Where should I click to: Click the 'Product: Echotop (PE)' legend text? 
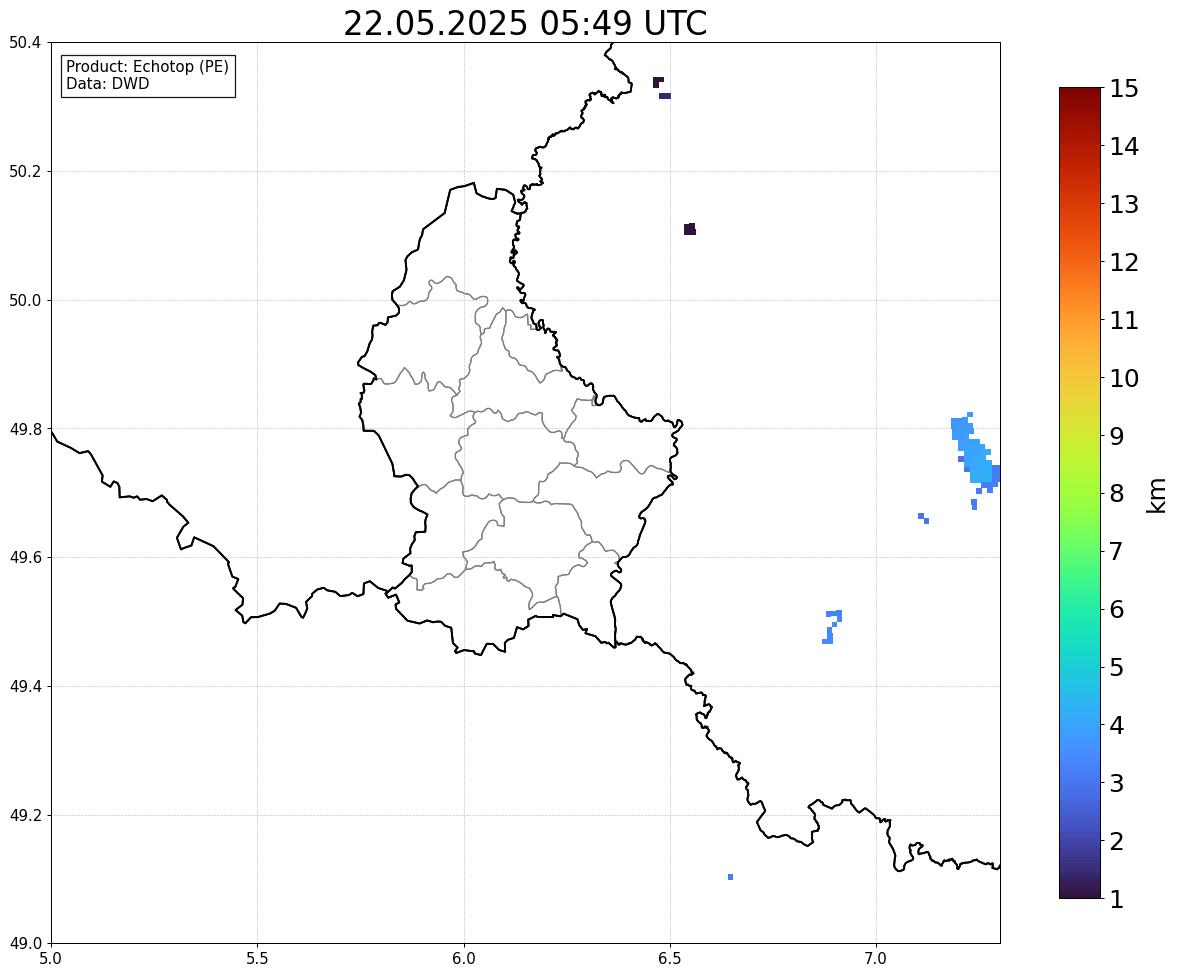147,67
